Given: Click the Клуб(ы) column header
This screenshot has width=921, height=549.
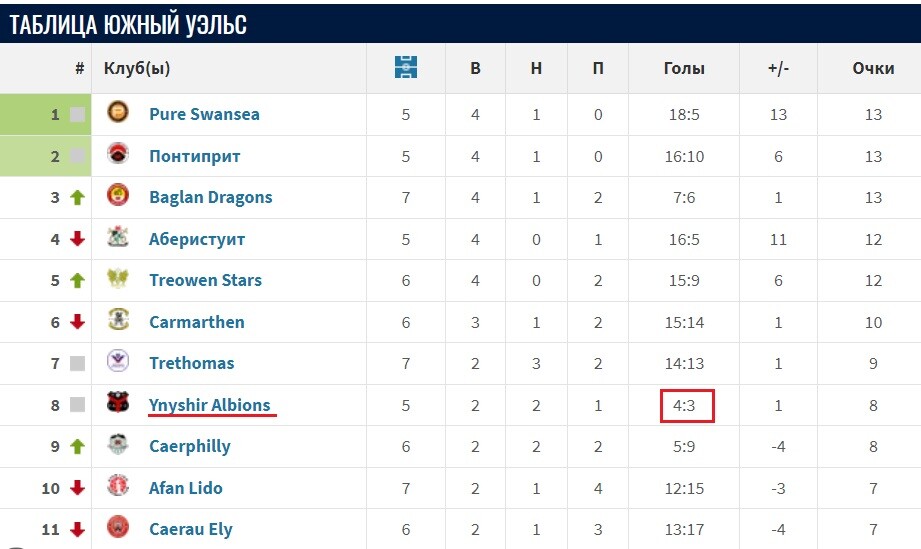Looking at the screenshot, I should point(137,69).
